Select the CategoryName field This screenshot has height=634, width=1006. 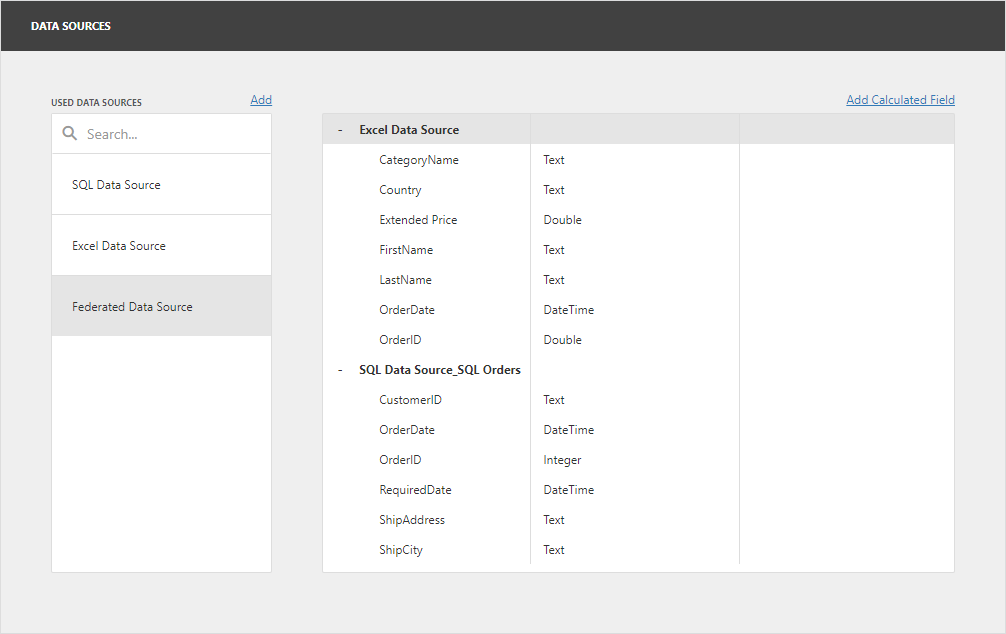point(418,159)
